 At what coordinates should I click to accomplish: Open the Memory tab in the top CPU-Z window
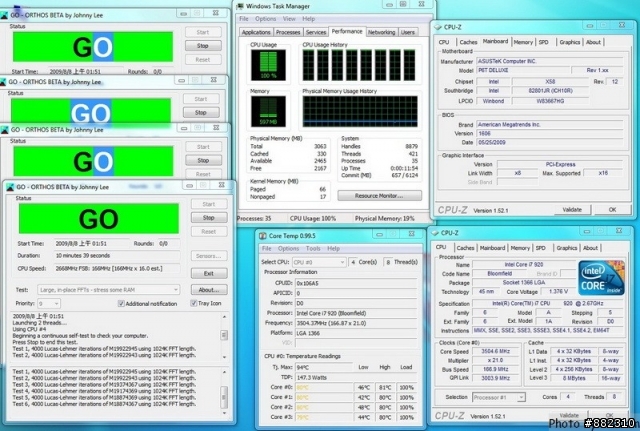[x=523, y=42]
